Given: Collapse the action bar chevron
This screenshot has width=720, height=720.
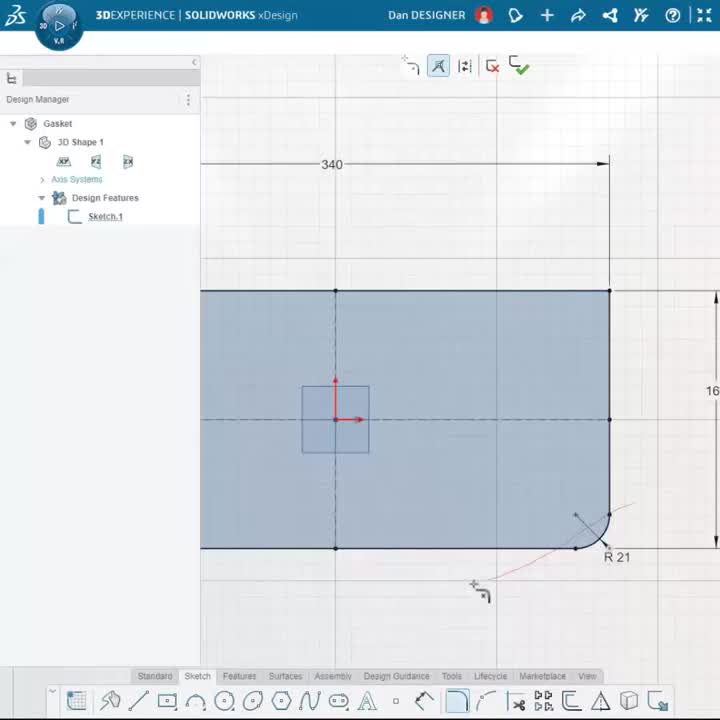Looking at the screenshot, I should (x=52, y=691).
